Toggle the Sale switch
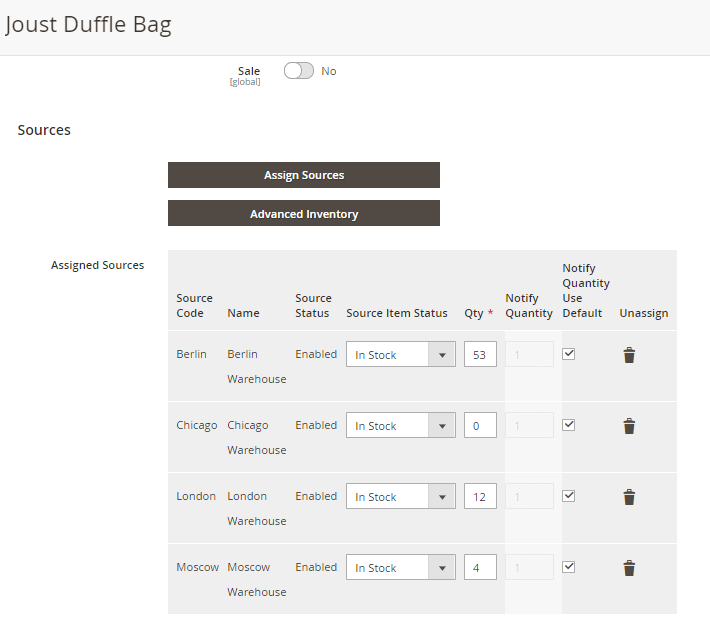710x634 pixels. coord(298,71)
